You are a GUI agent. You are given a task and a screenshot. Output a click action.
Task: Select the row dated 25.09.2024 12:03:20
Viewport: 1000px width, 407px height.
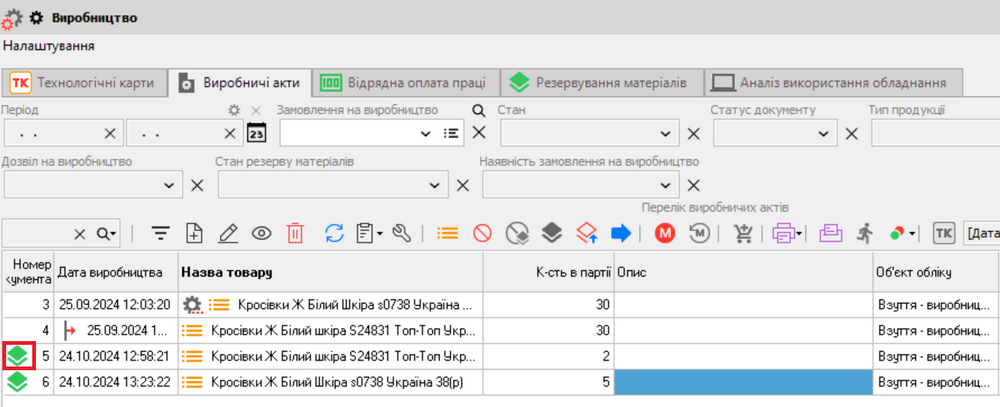click(x=500, y=305)
